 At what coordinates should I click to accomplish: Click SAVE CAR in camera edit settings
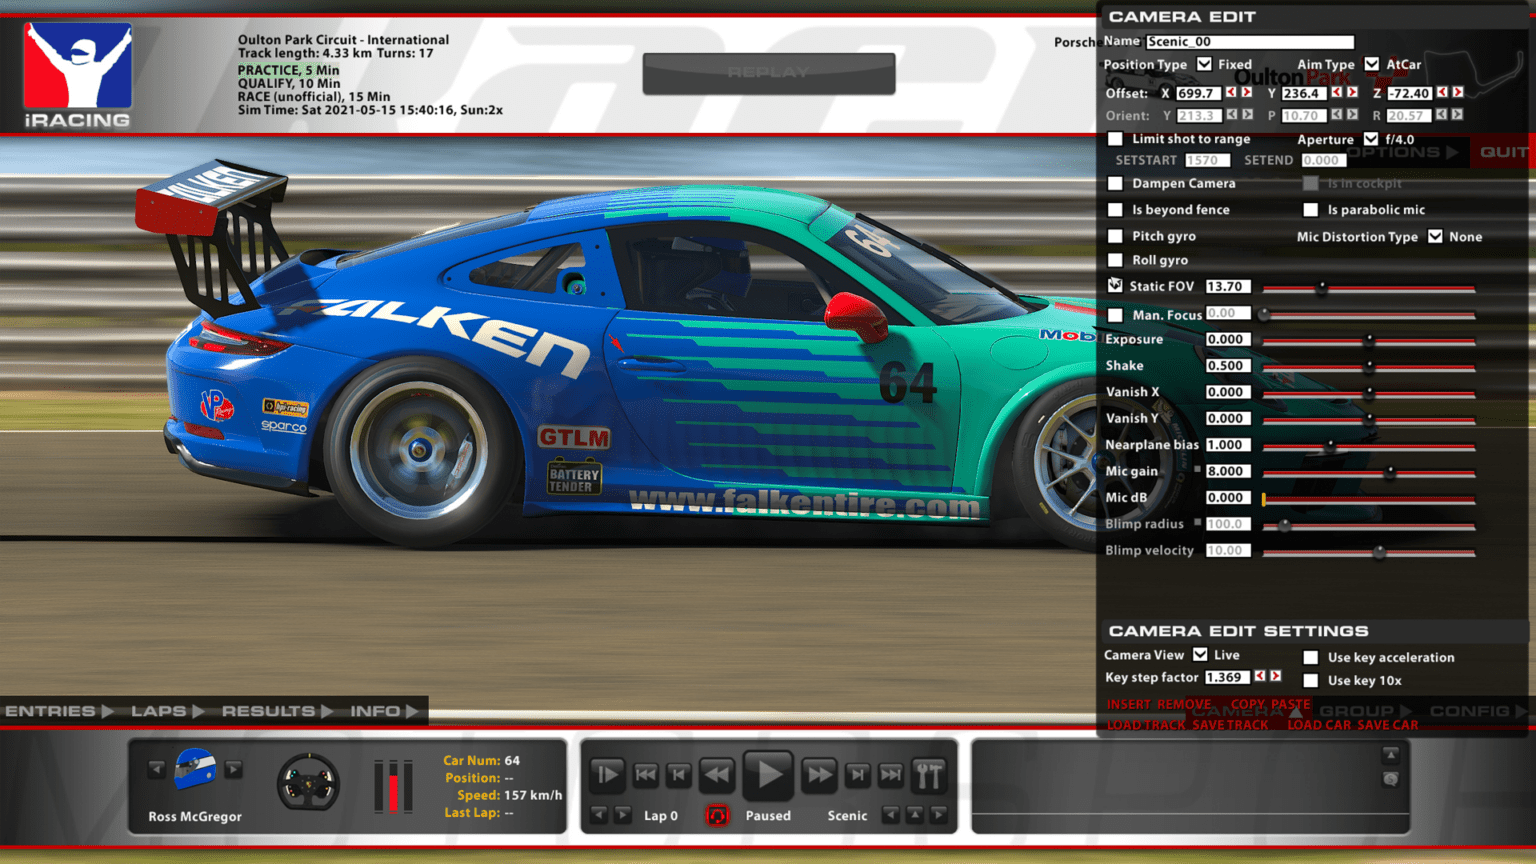(x=1388, y=725)
